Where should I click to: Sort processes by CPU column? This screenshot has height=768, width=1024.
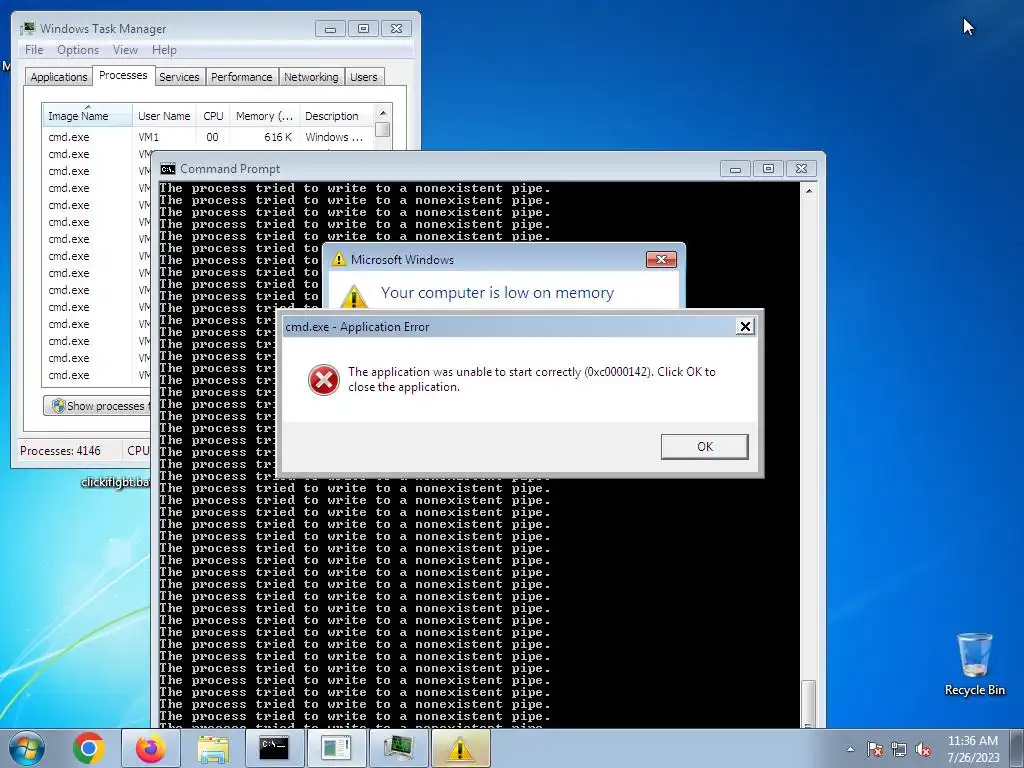213,116
